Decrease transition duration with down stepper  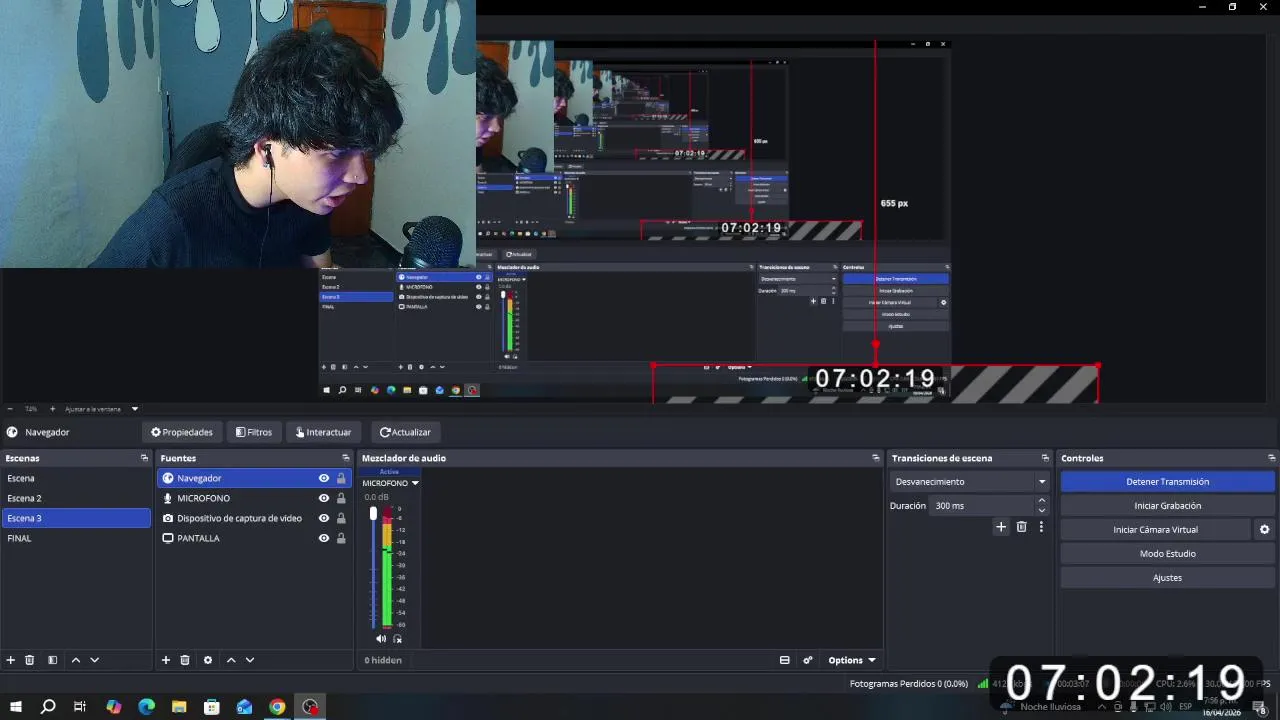coord(1041,510)
